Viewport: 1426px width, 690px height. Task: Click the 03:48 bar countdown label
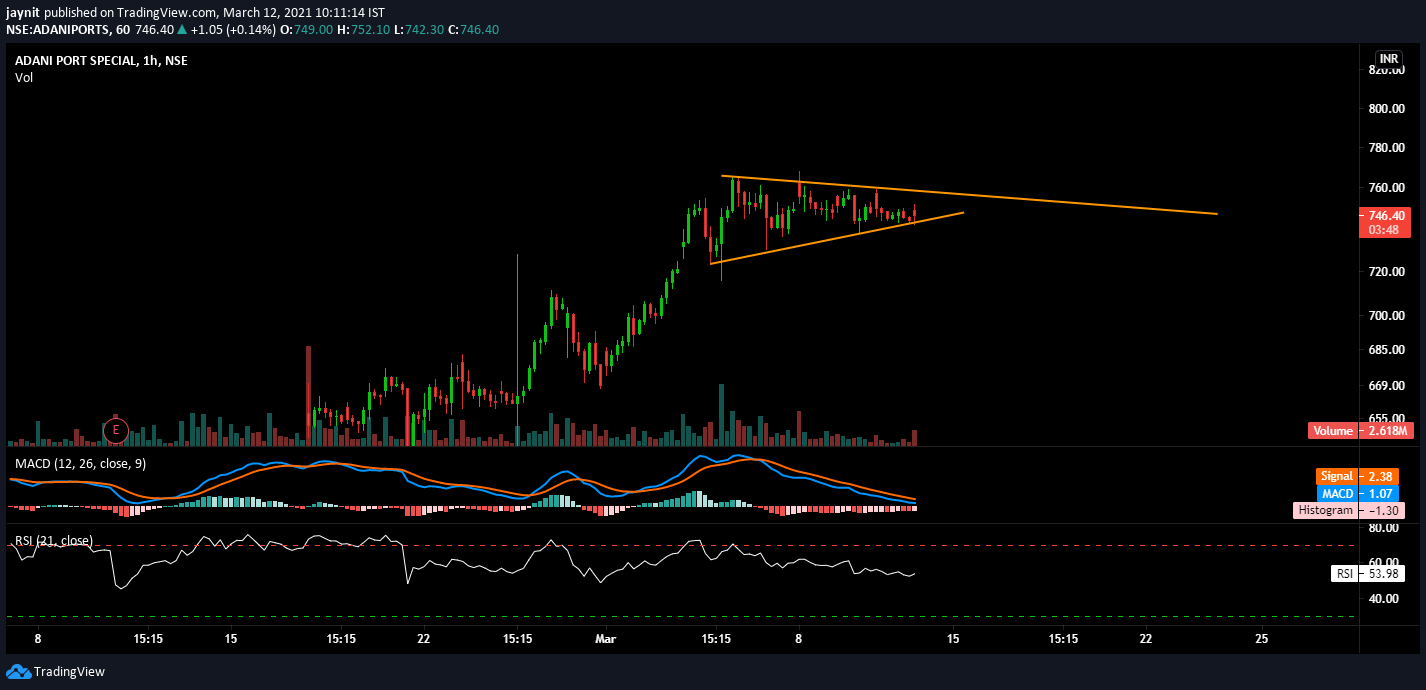pos(1384,230)
